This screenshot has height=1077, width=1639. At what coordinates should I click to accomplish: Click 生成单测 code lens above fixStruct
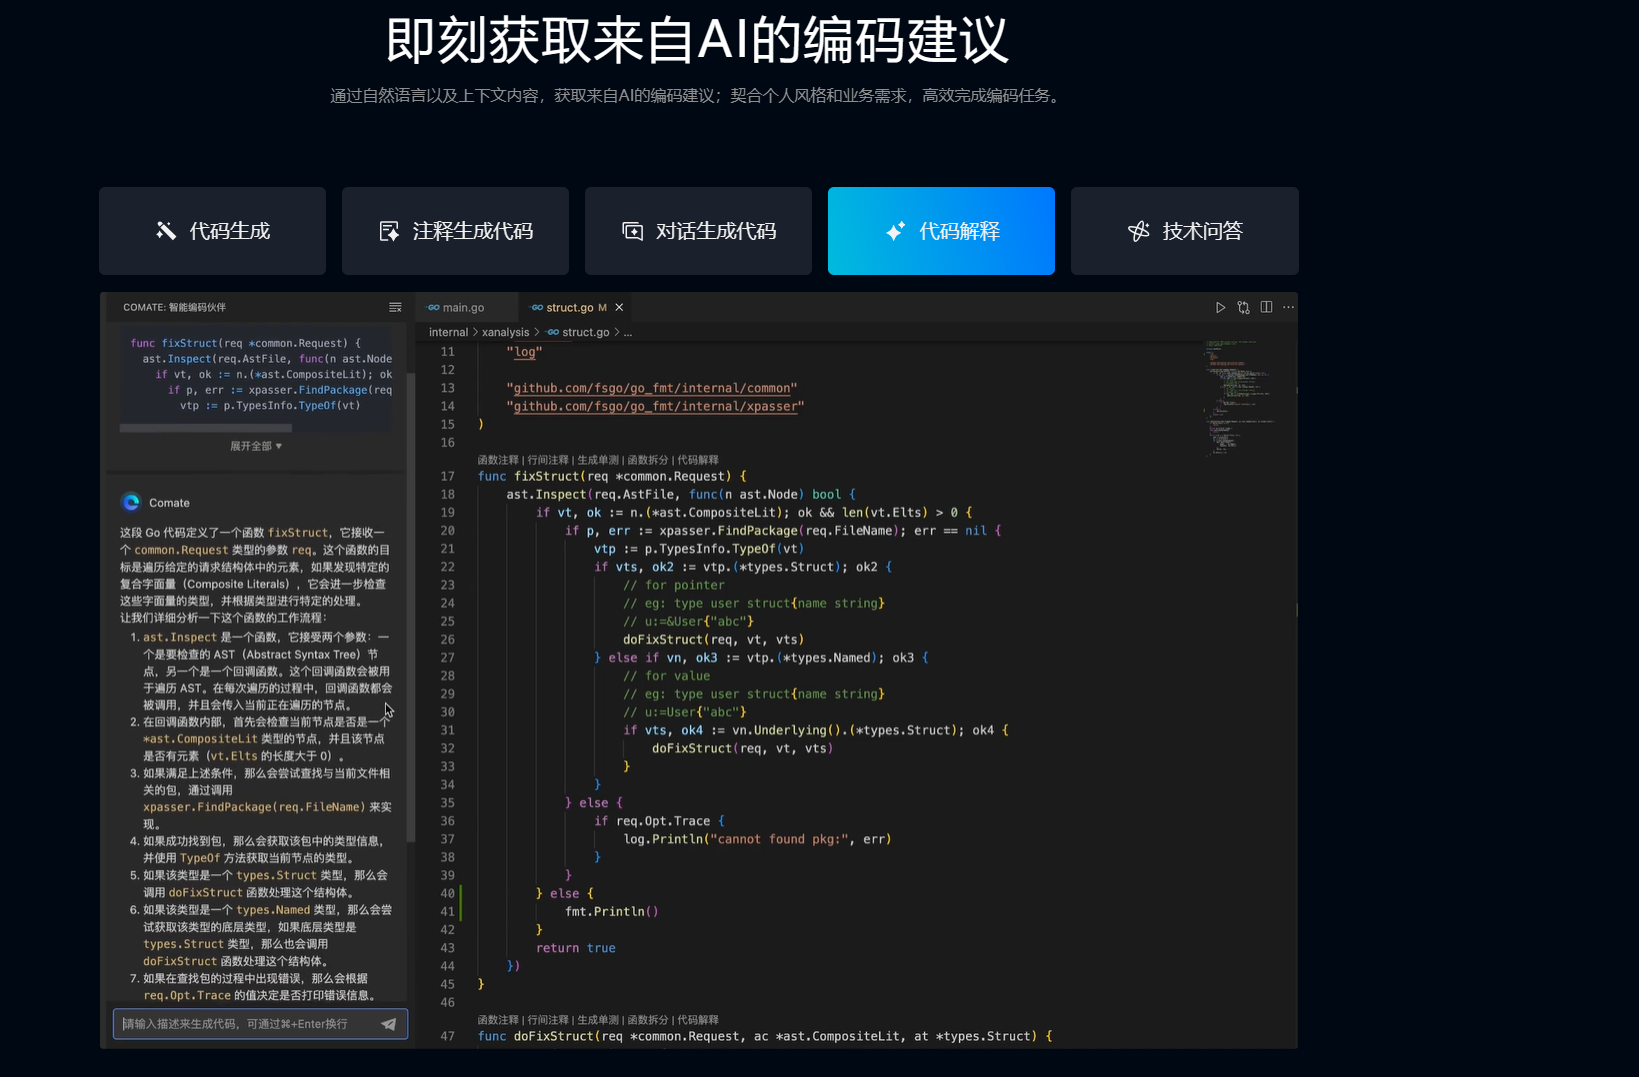point(598,460)
